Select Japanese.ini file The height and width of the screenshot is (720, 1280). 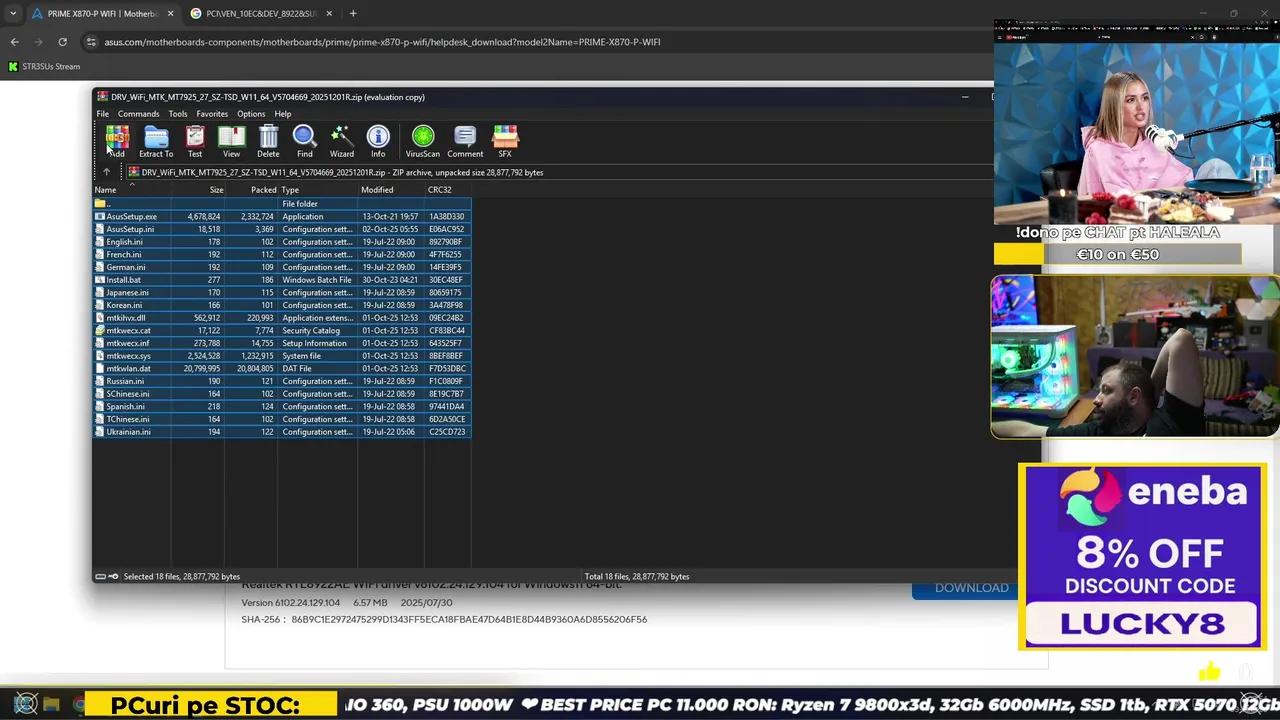click(x=282, y=292)
